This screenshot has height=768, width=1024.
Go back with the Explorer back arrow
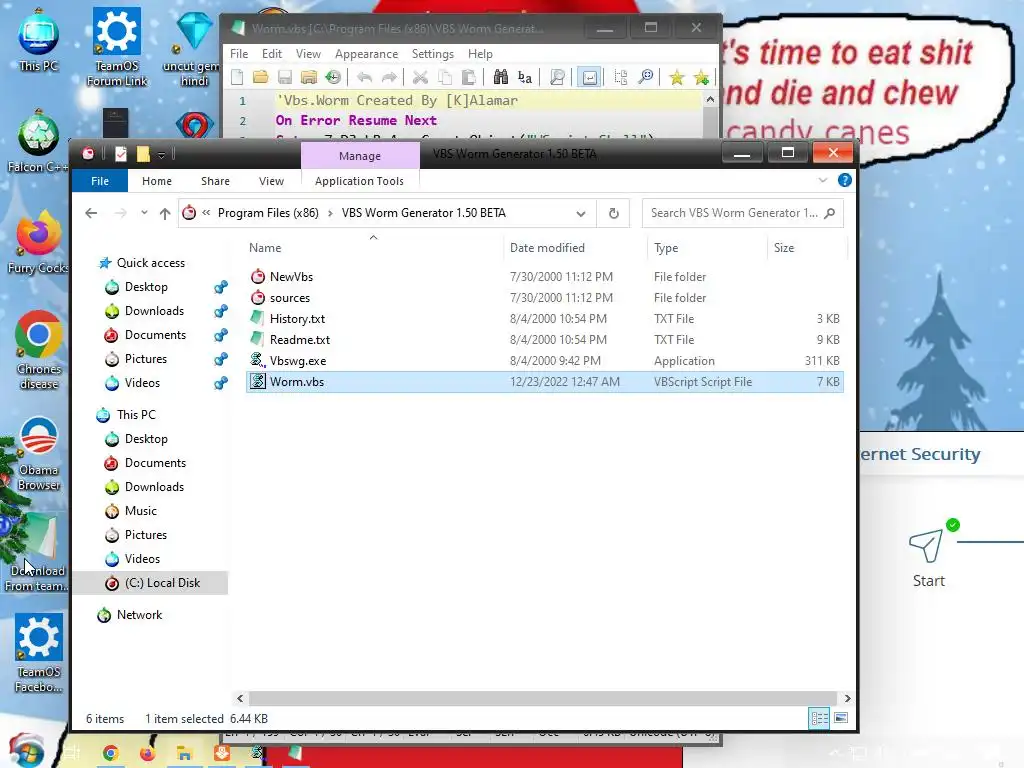click(x=91, y=213)
